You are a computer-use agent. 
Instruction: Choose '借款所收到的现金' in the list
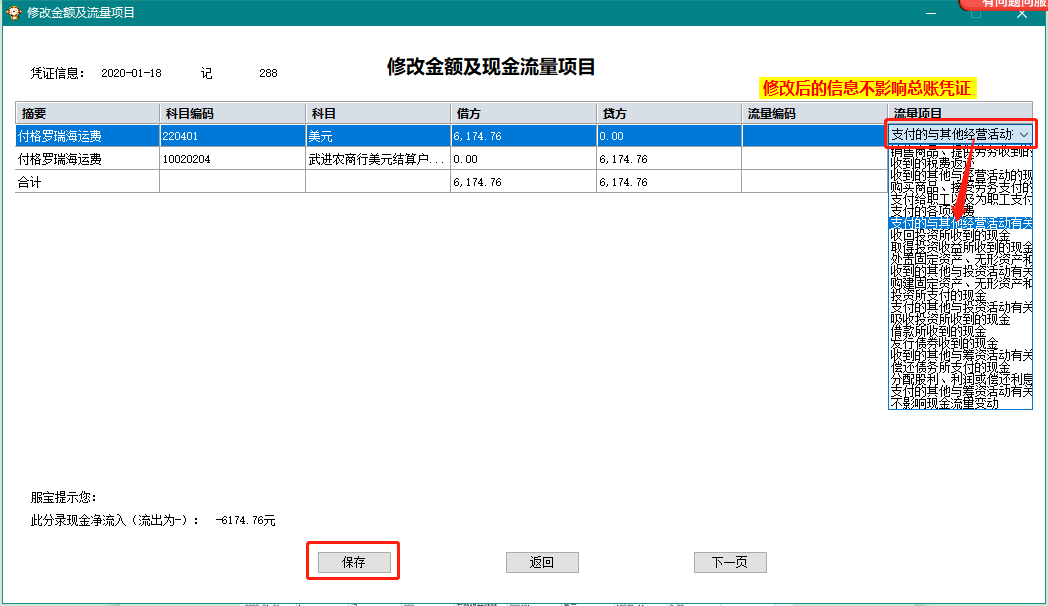coord(938,330)
